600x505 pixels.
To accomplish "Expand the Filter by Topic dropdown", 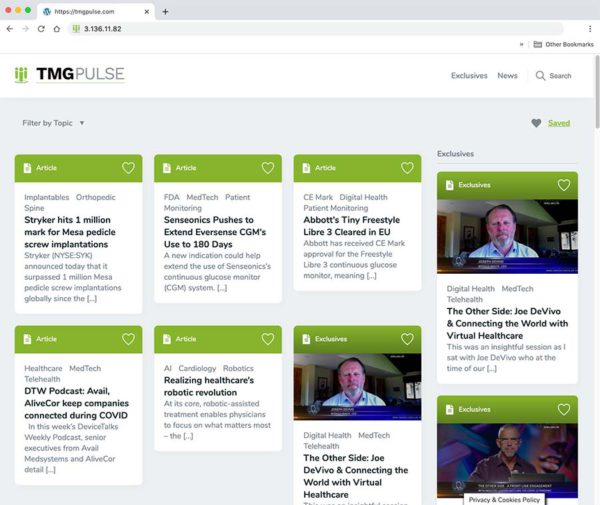I will 54,123.
